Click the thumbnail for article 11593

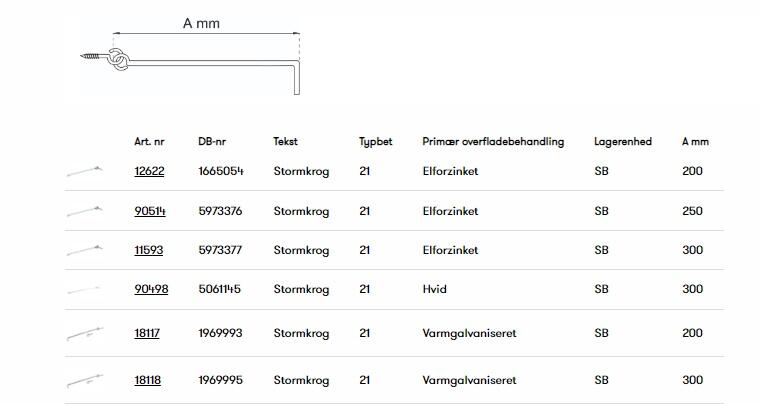tap(85, 250)
